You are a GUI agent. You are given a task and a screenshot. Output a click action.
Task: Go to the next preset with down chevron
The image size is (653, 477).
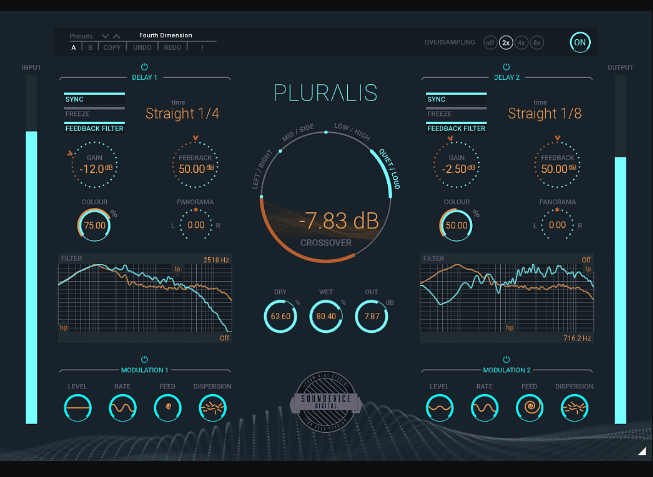(105, 36)
